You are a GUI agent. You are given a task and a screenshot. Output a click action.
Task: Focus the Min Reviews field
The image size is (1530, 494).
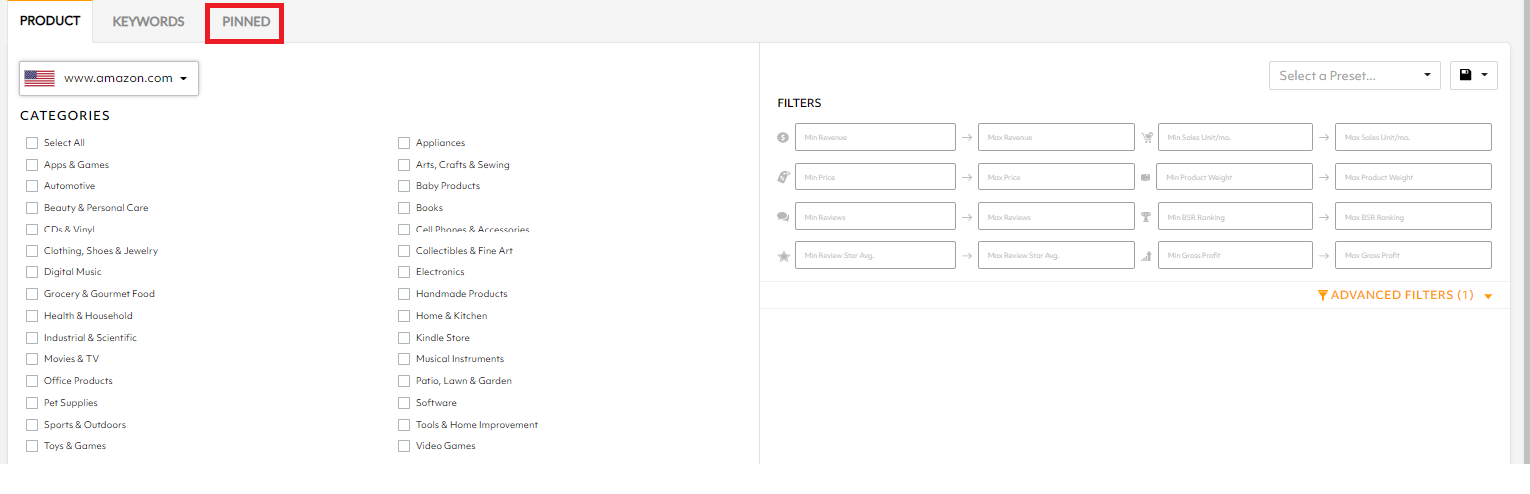tap(875, 216)
